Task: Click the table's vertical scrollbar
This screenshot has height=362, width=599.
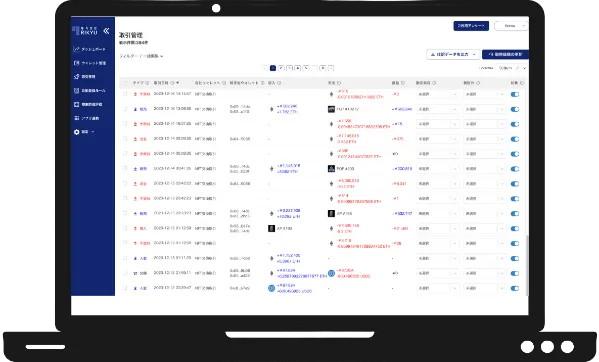Action: pos(527,265)
